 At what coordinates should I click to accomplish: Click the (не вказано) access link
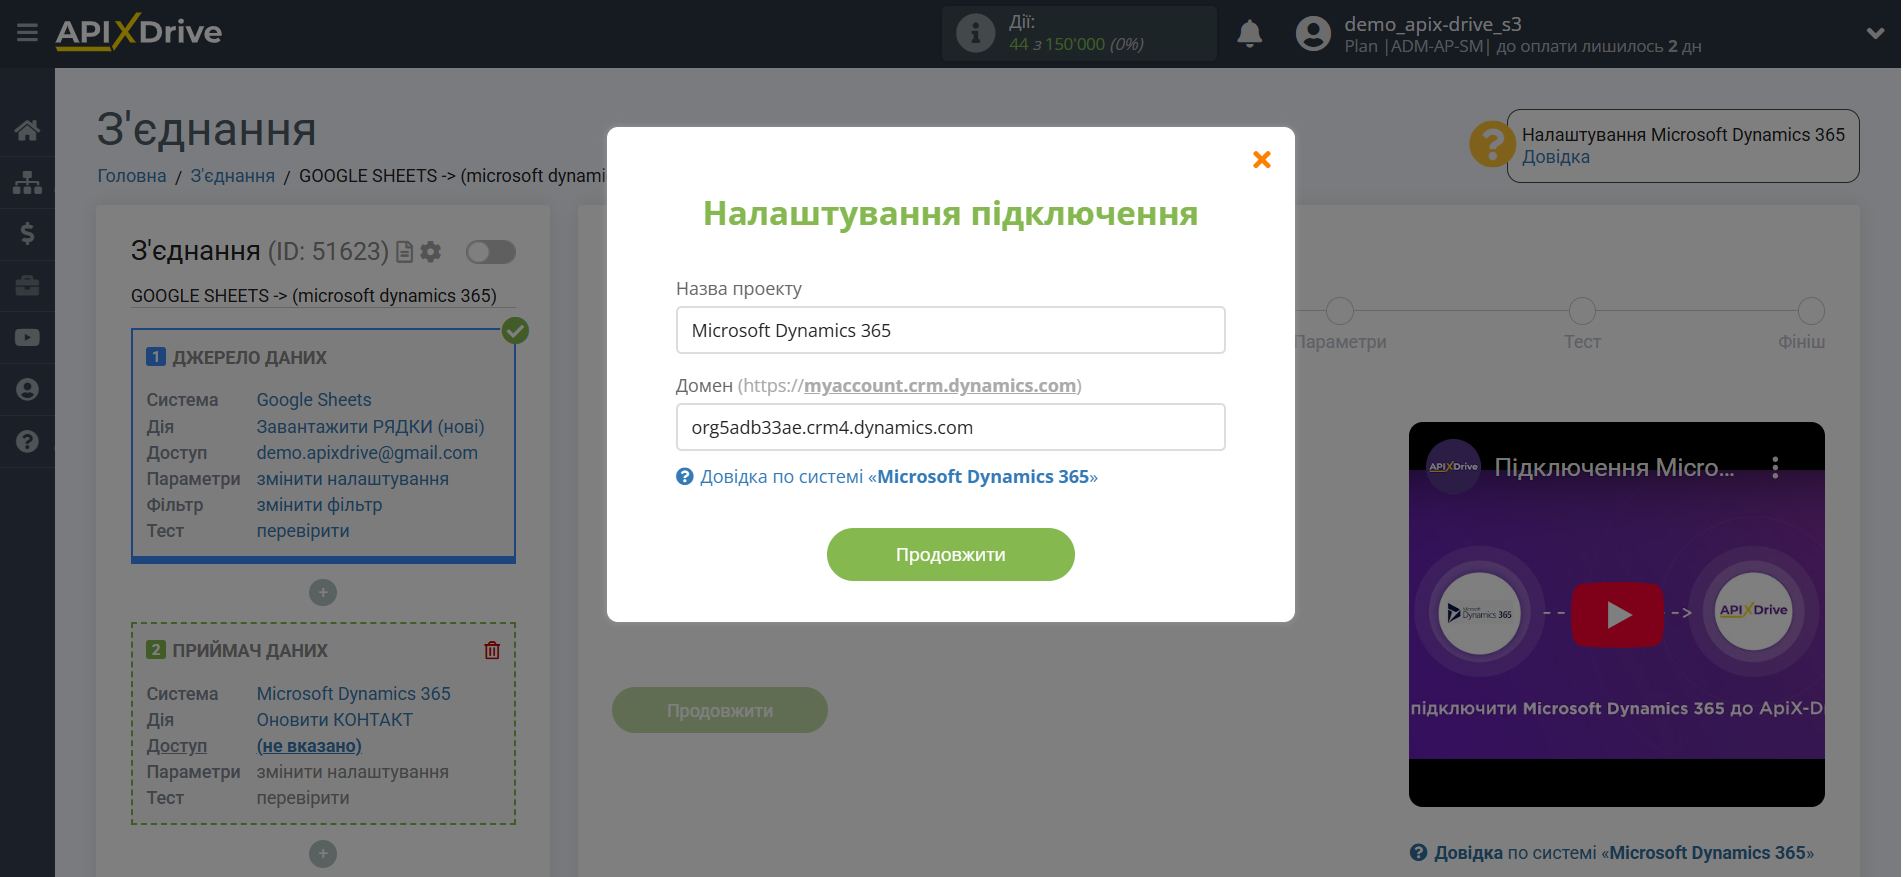(x=309, y=746)
